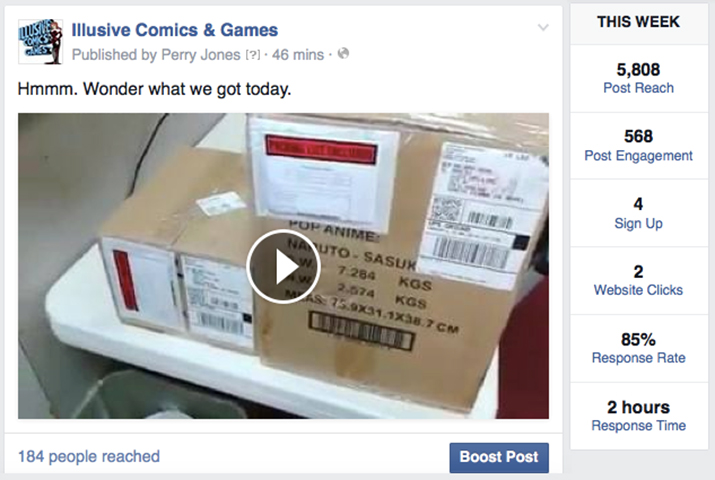Open Website Clicks metric
Viewport: 715px width, 480px height.
coord(638,290)
